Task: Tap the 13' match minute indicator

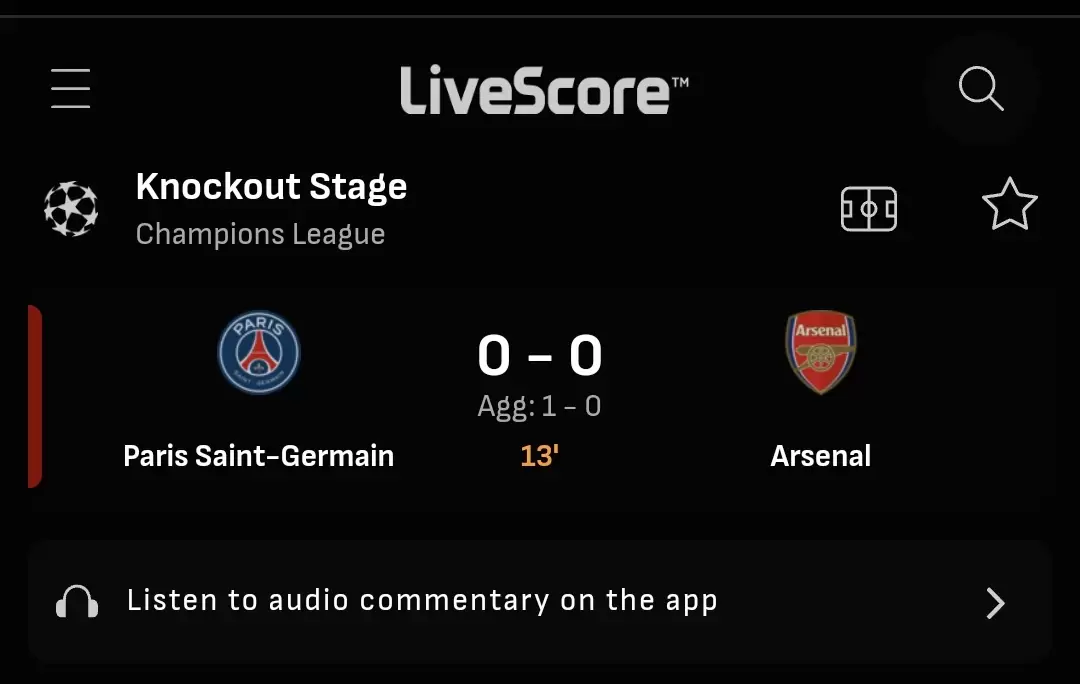Action: [539, 456]
